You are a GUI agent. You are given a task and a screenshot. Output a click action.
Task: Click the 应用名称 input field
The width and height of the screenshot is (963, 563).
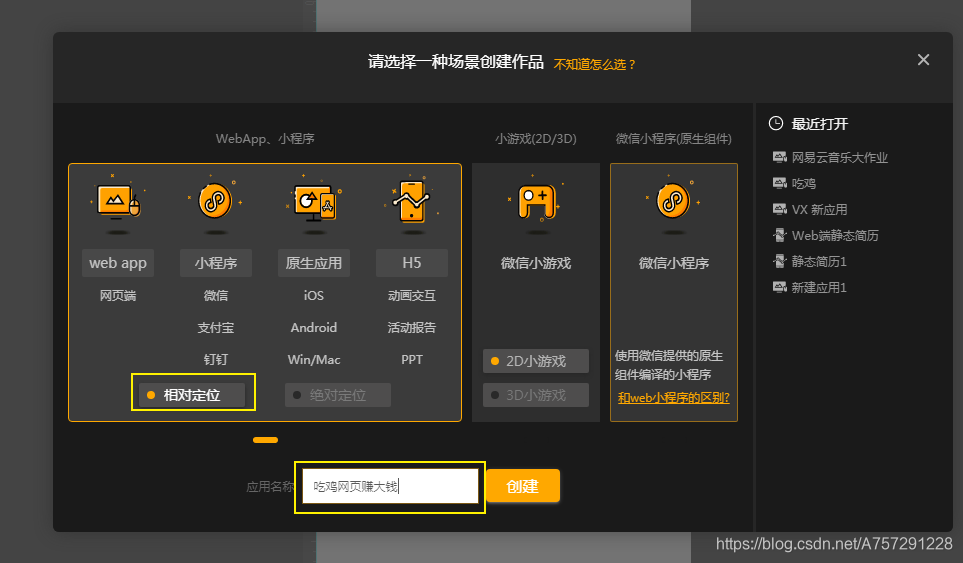(x=391, y=486)
